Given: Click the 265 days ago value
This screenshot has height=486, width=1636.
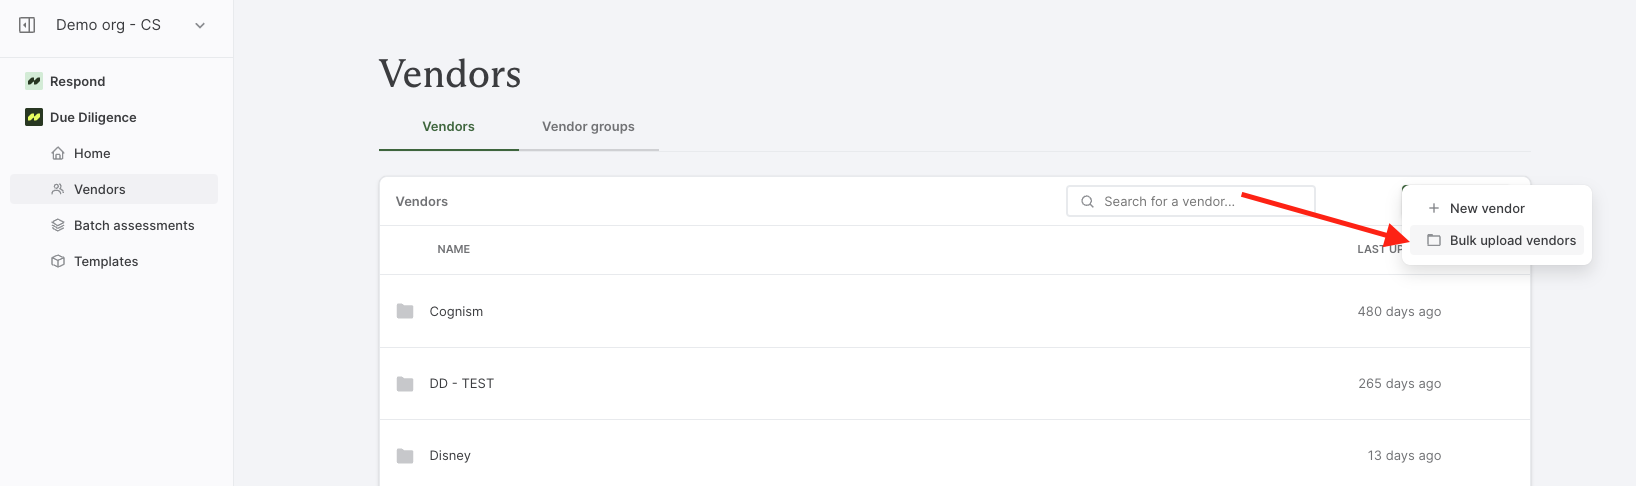Looking at the screenshot, I should point(1399,383).
